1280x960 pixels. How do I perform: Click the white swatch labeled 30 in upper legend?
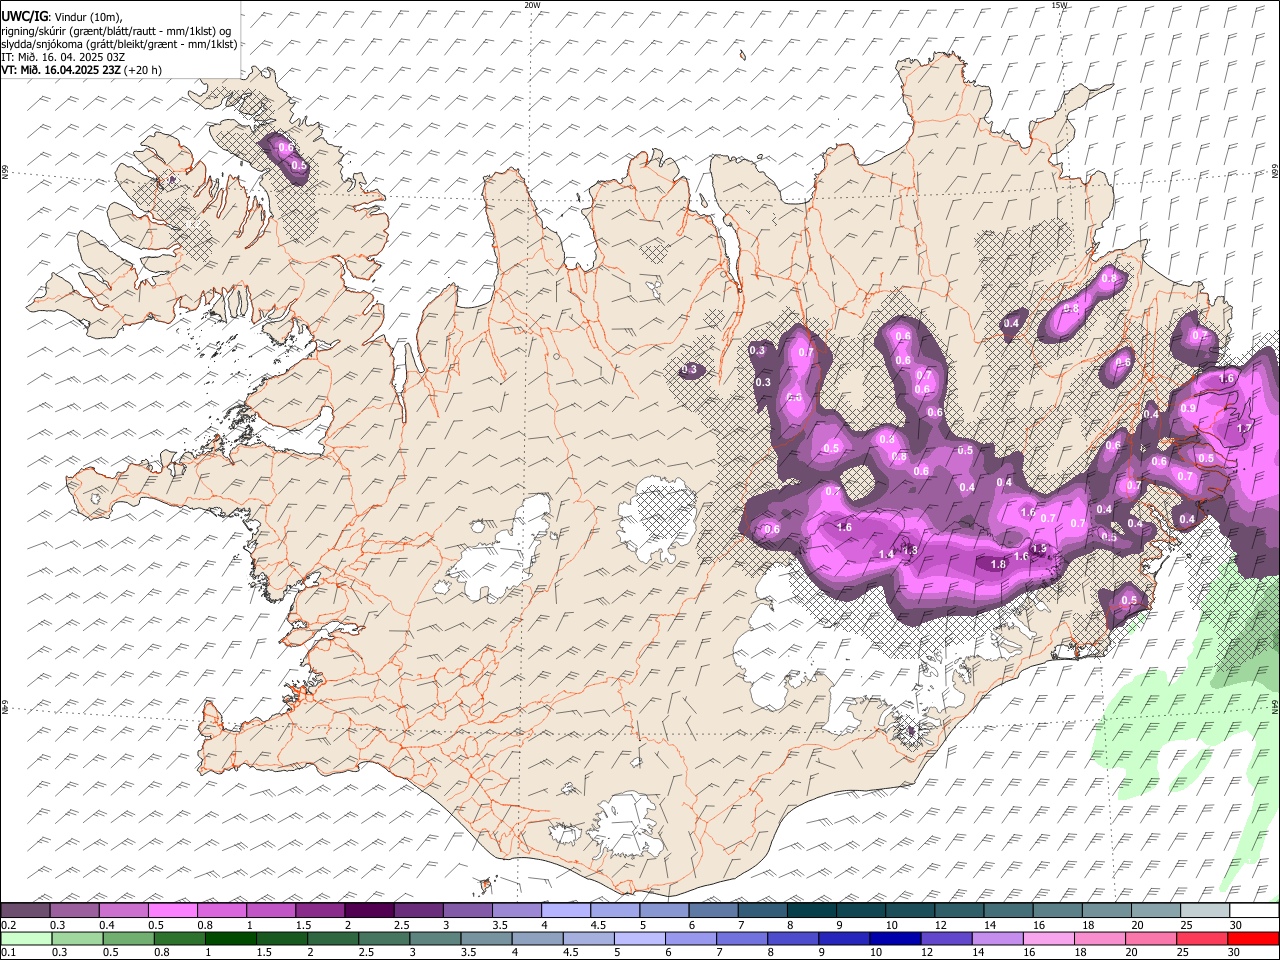coord(1253,910)
